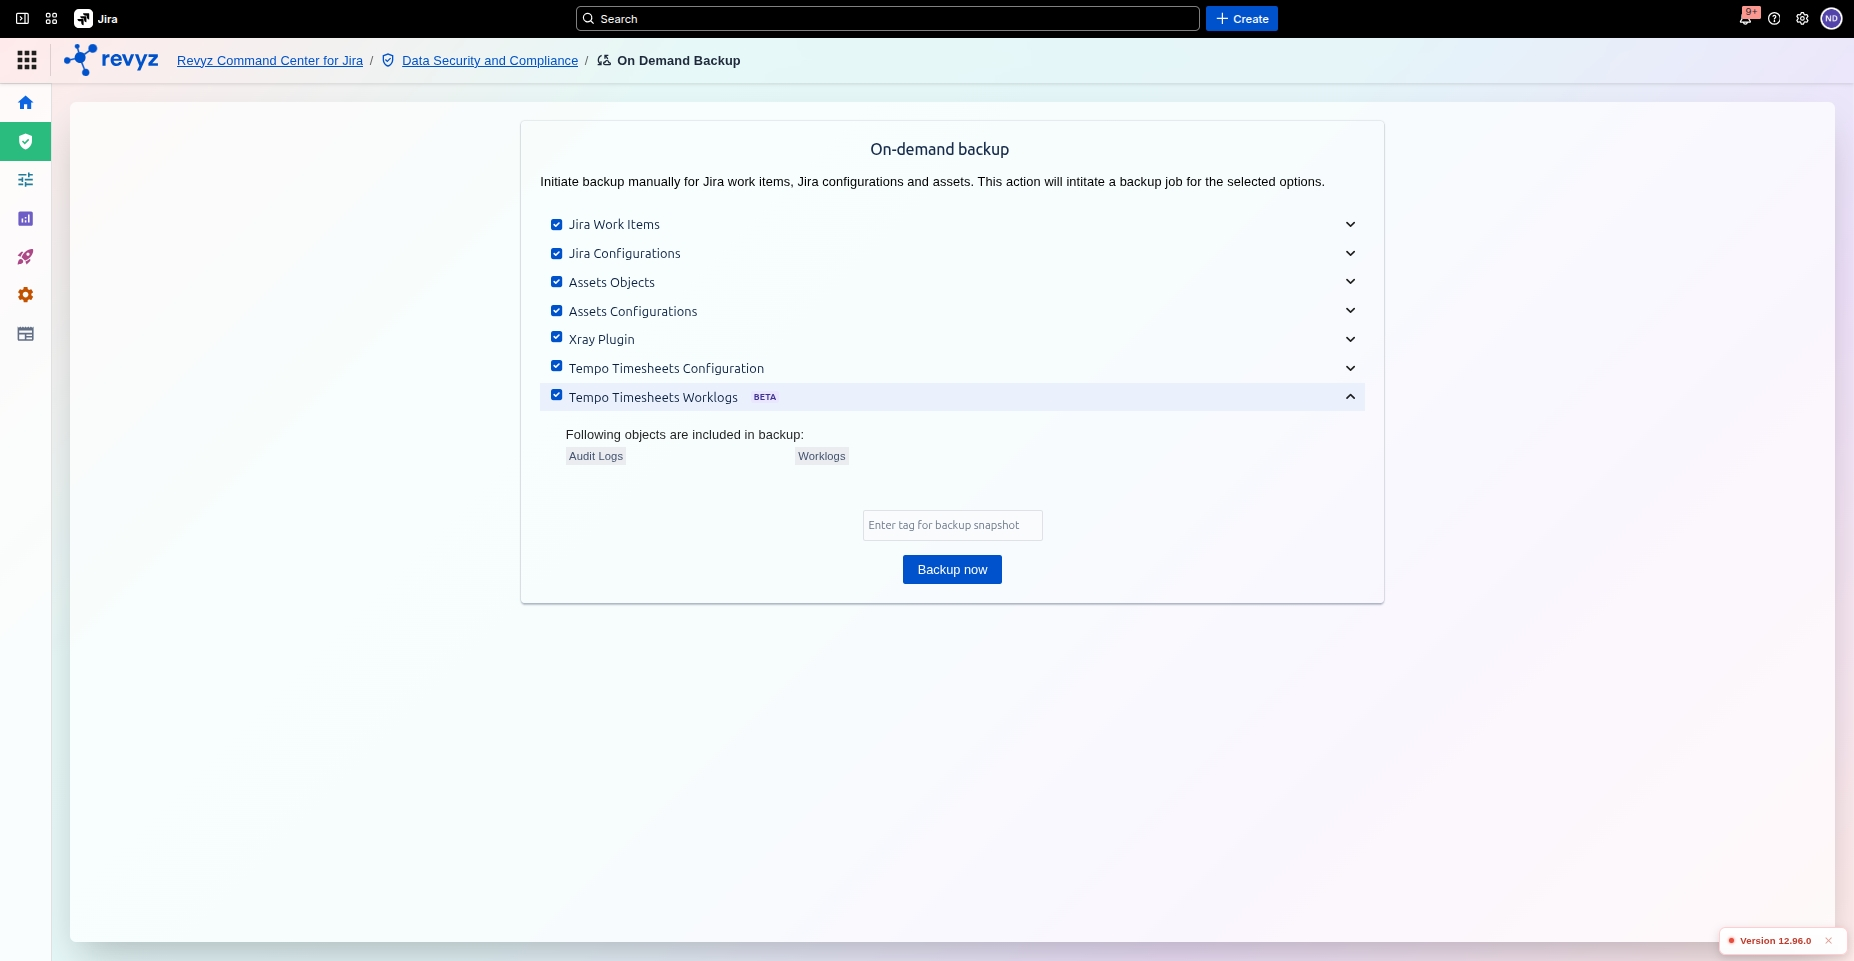Click the On Demand Backup breadcrumb text
Screen dimensions: 1854x961
point(679,61)
